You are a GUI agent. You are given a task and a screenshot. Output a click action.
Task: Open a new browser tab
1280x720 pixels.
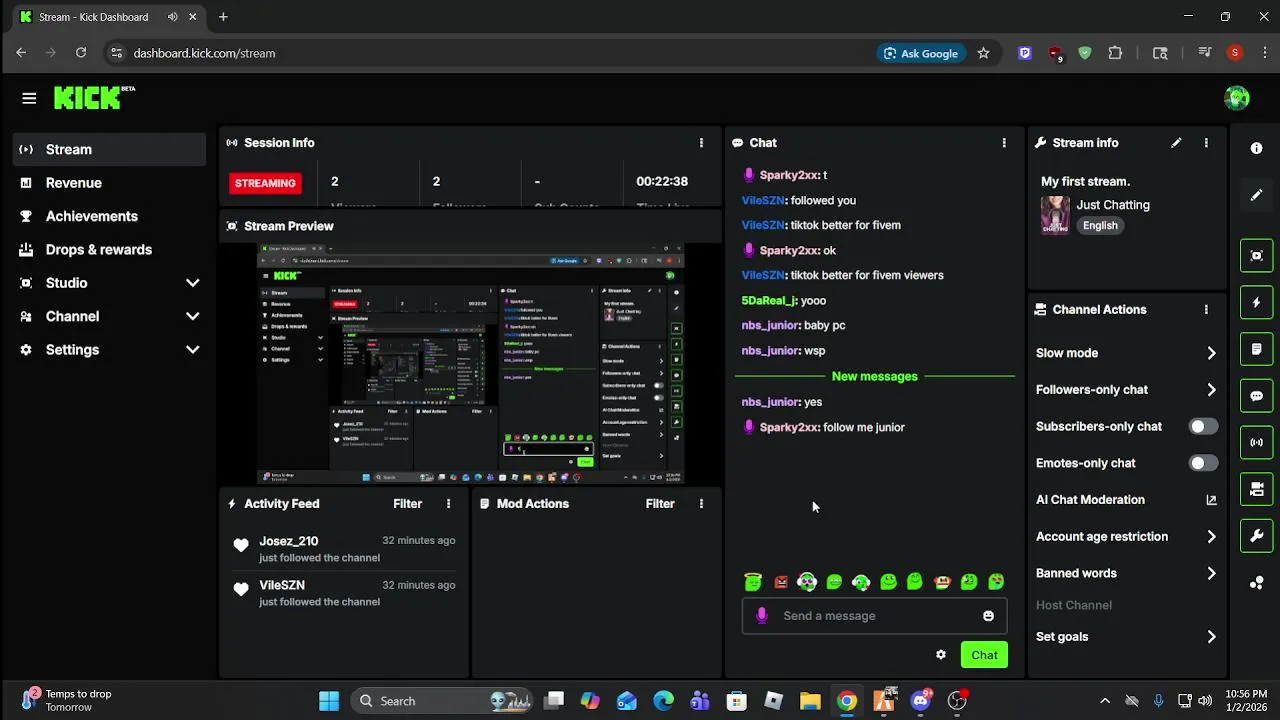223,17
